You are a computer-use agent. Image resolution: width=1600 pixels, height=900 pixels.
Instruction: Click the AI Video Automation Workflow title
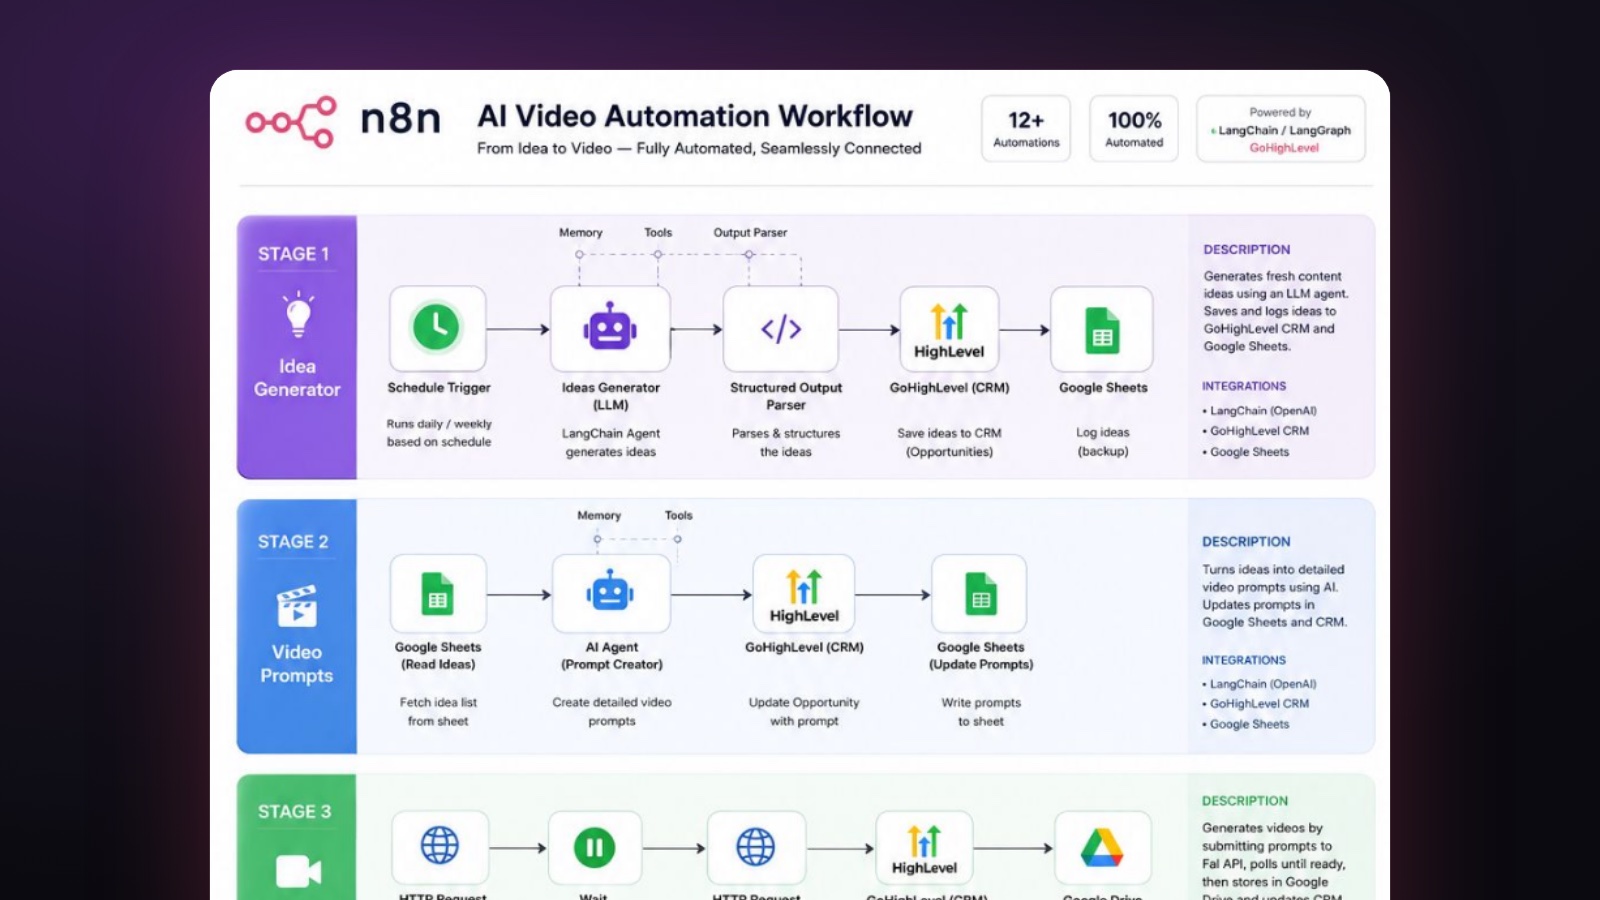695,116
